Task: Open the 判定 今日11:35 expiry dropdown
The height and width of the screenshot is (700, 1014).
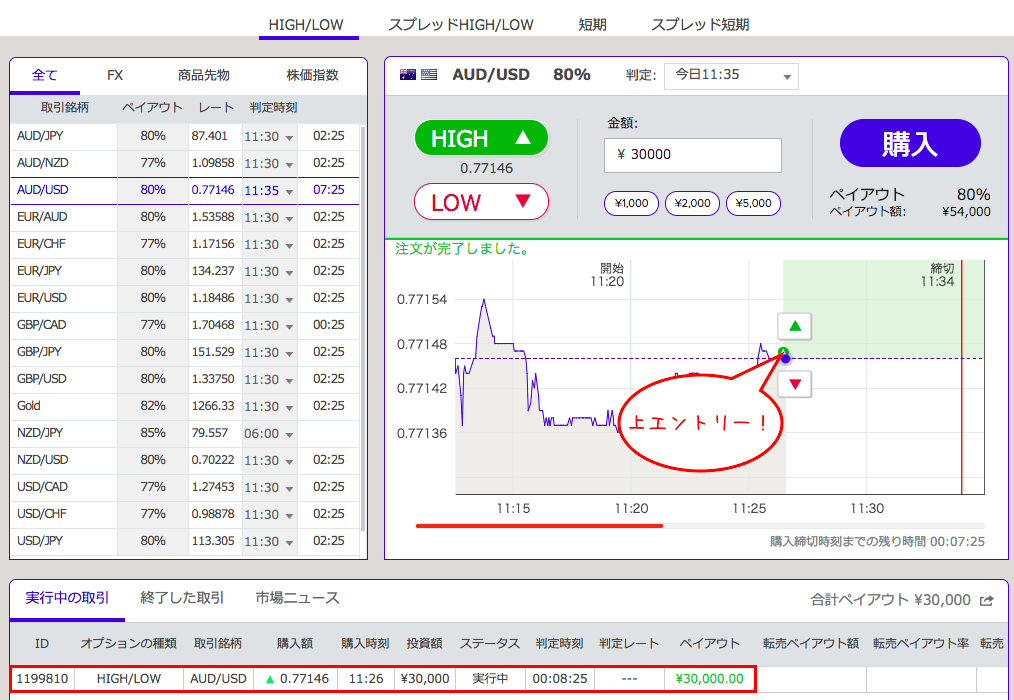Action: coord(730,75)
